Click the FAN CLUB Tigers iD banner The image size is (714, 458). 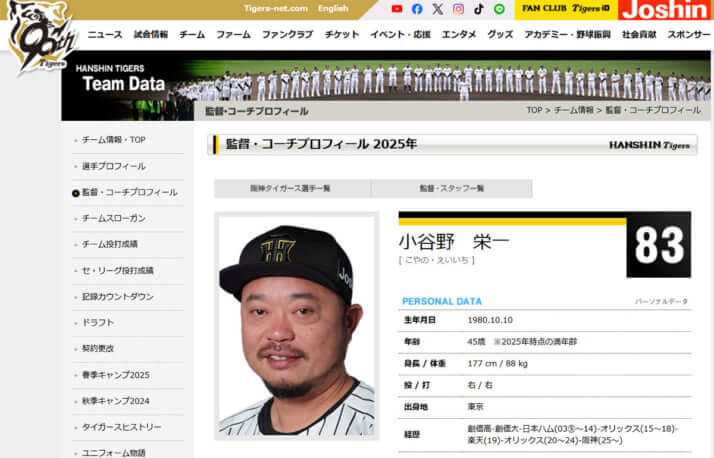coord(566,9)
